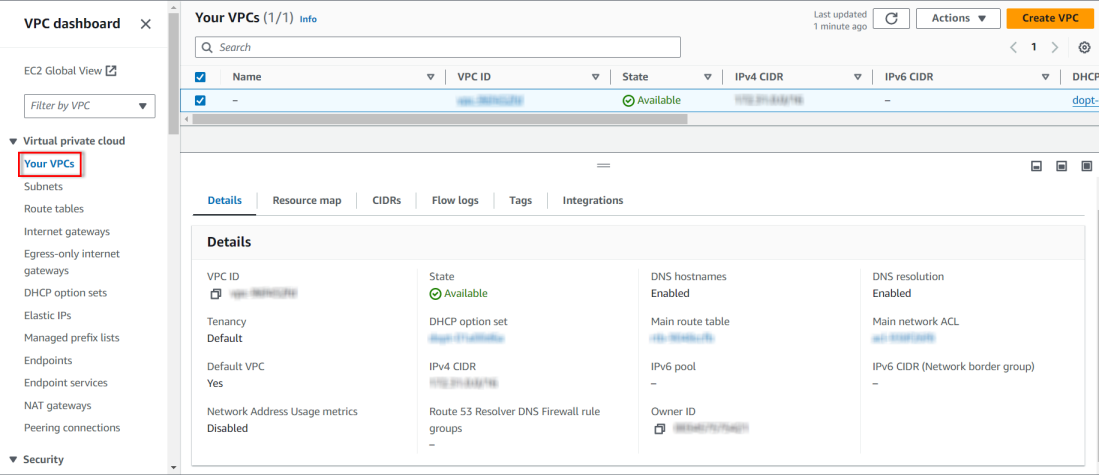Switch to the Tags tab
Viewport: 1099px width, 475px height.
click(521, 200)
